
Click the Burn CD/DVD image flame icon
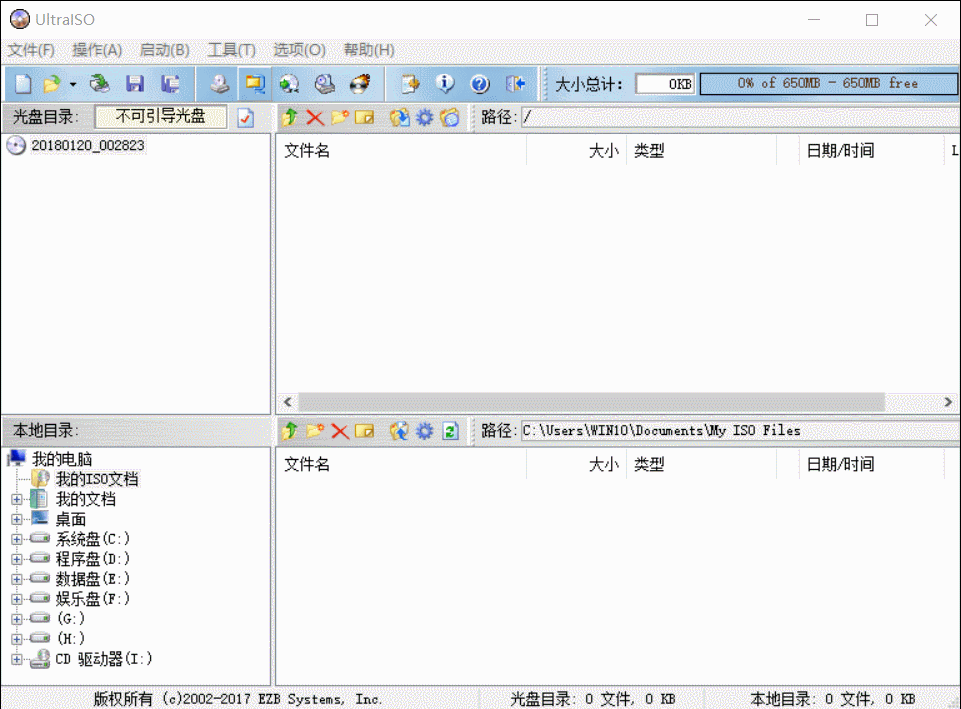(360, 84)
